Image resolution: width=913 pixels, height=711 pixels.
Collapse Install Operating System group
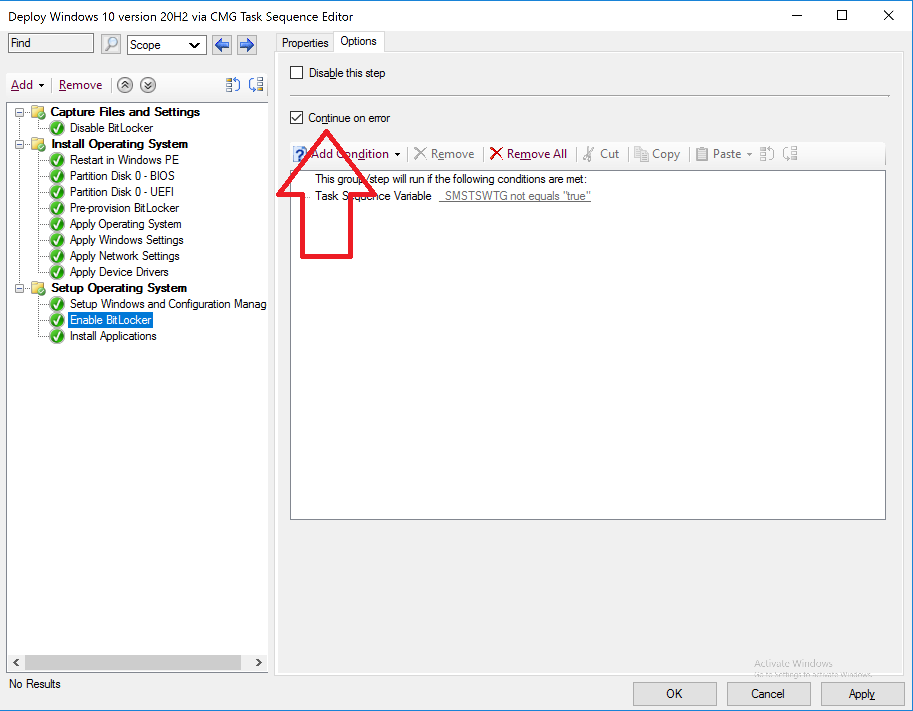(20, 144)
